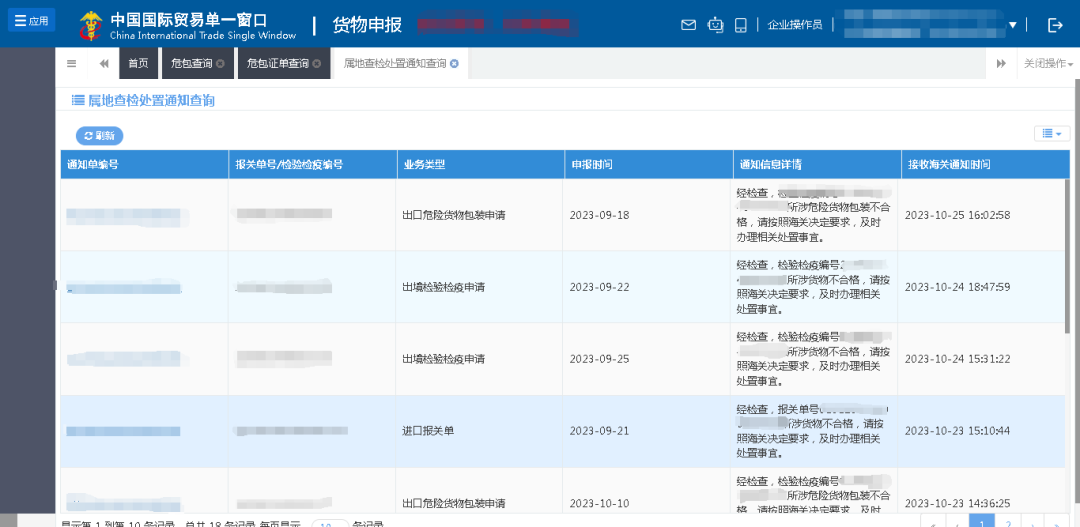Select the 2023-09-22 declaration date cell
The image size is (1080, 527).
point(599,287)
